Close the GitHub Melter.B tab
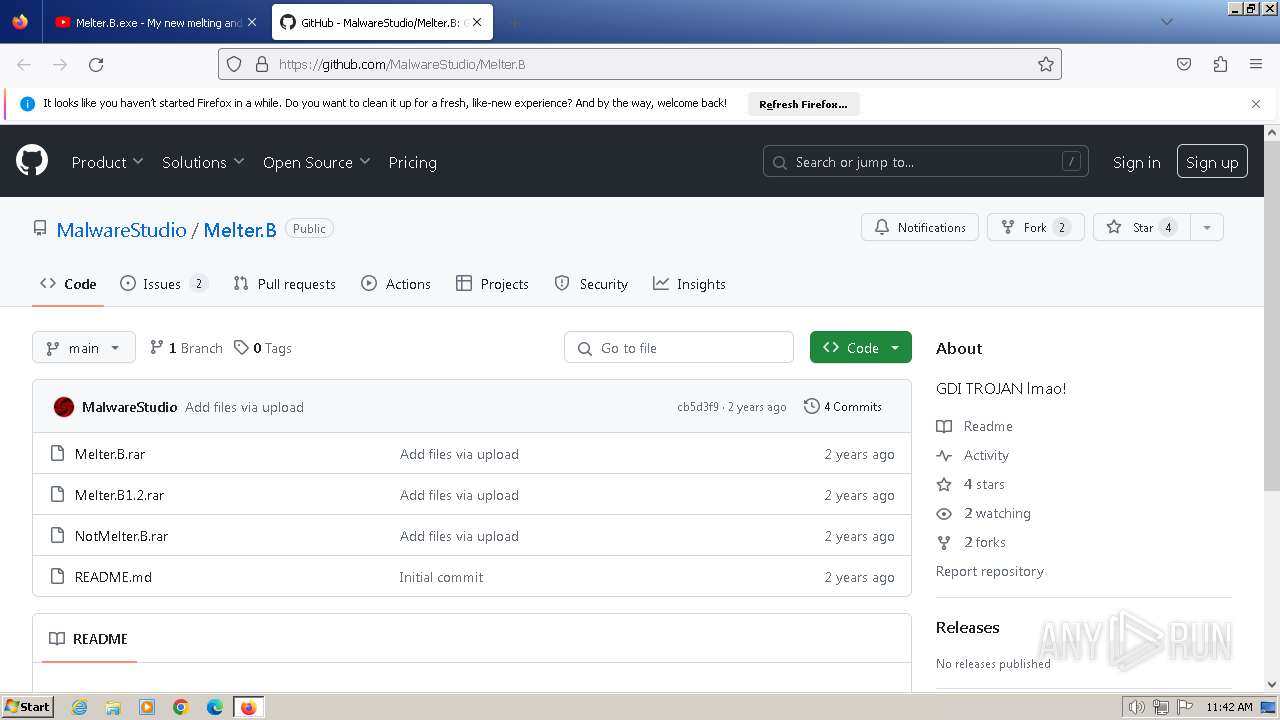Screen dimensions: 1280x720 pos(478,22)
